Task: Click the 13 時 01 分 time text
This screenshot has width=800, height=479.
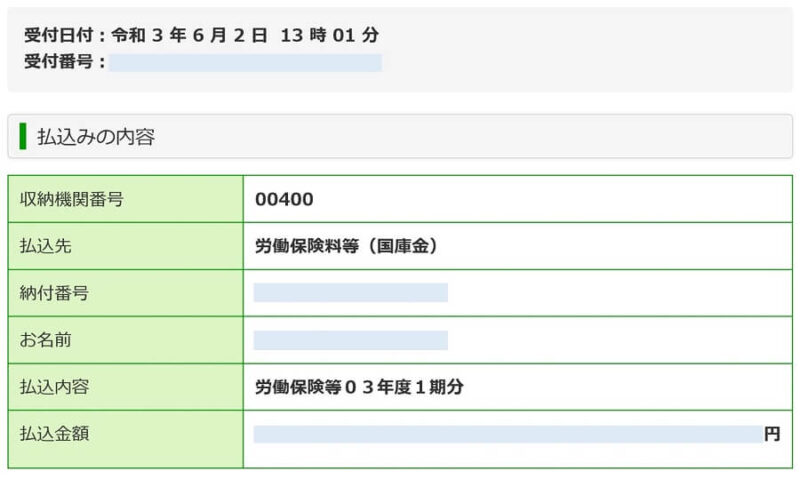Action: point(330,35)
